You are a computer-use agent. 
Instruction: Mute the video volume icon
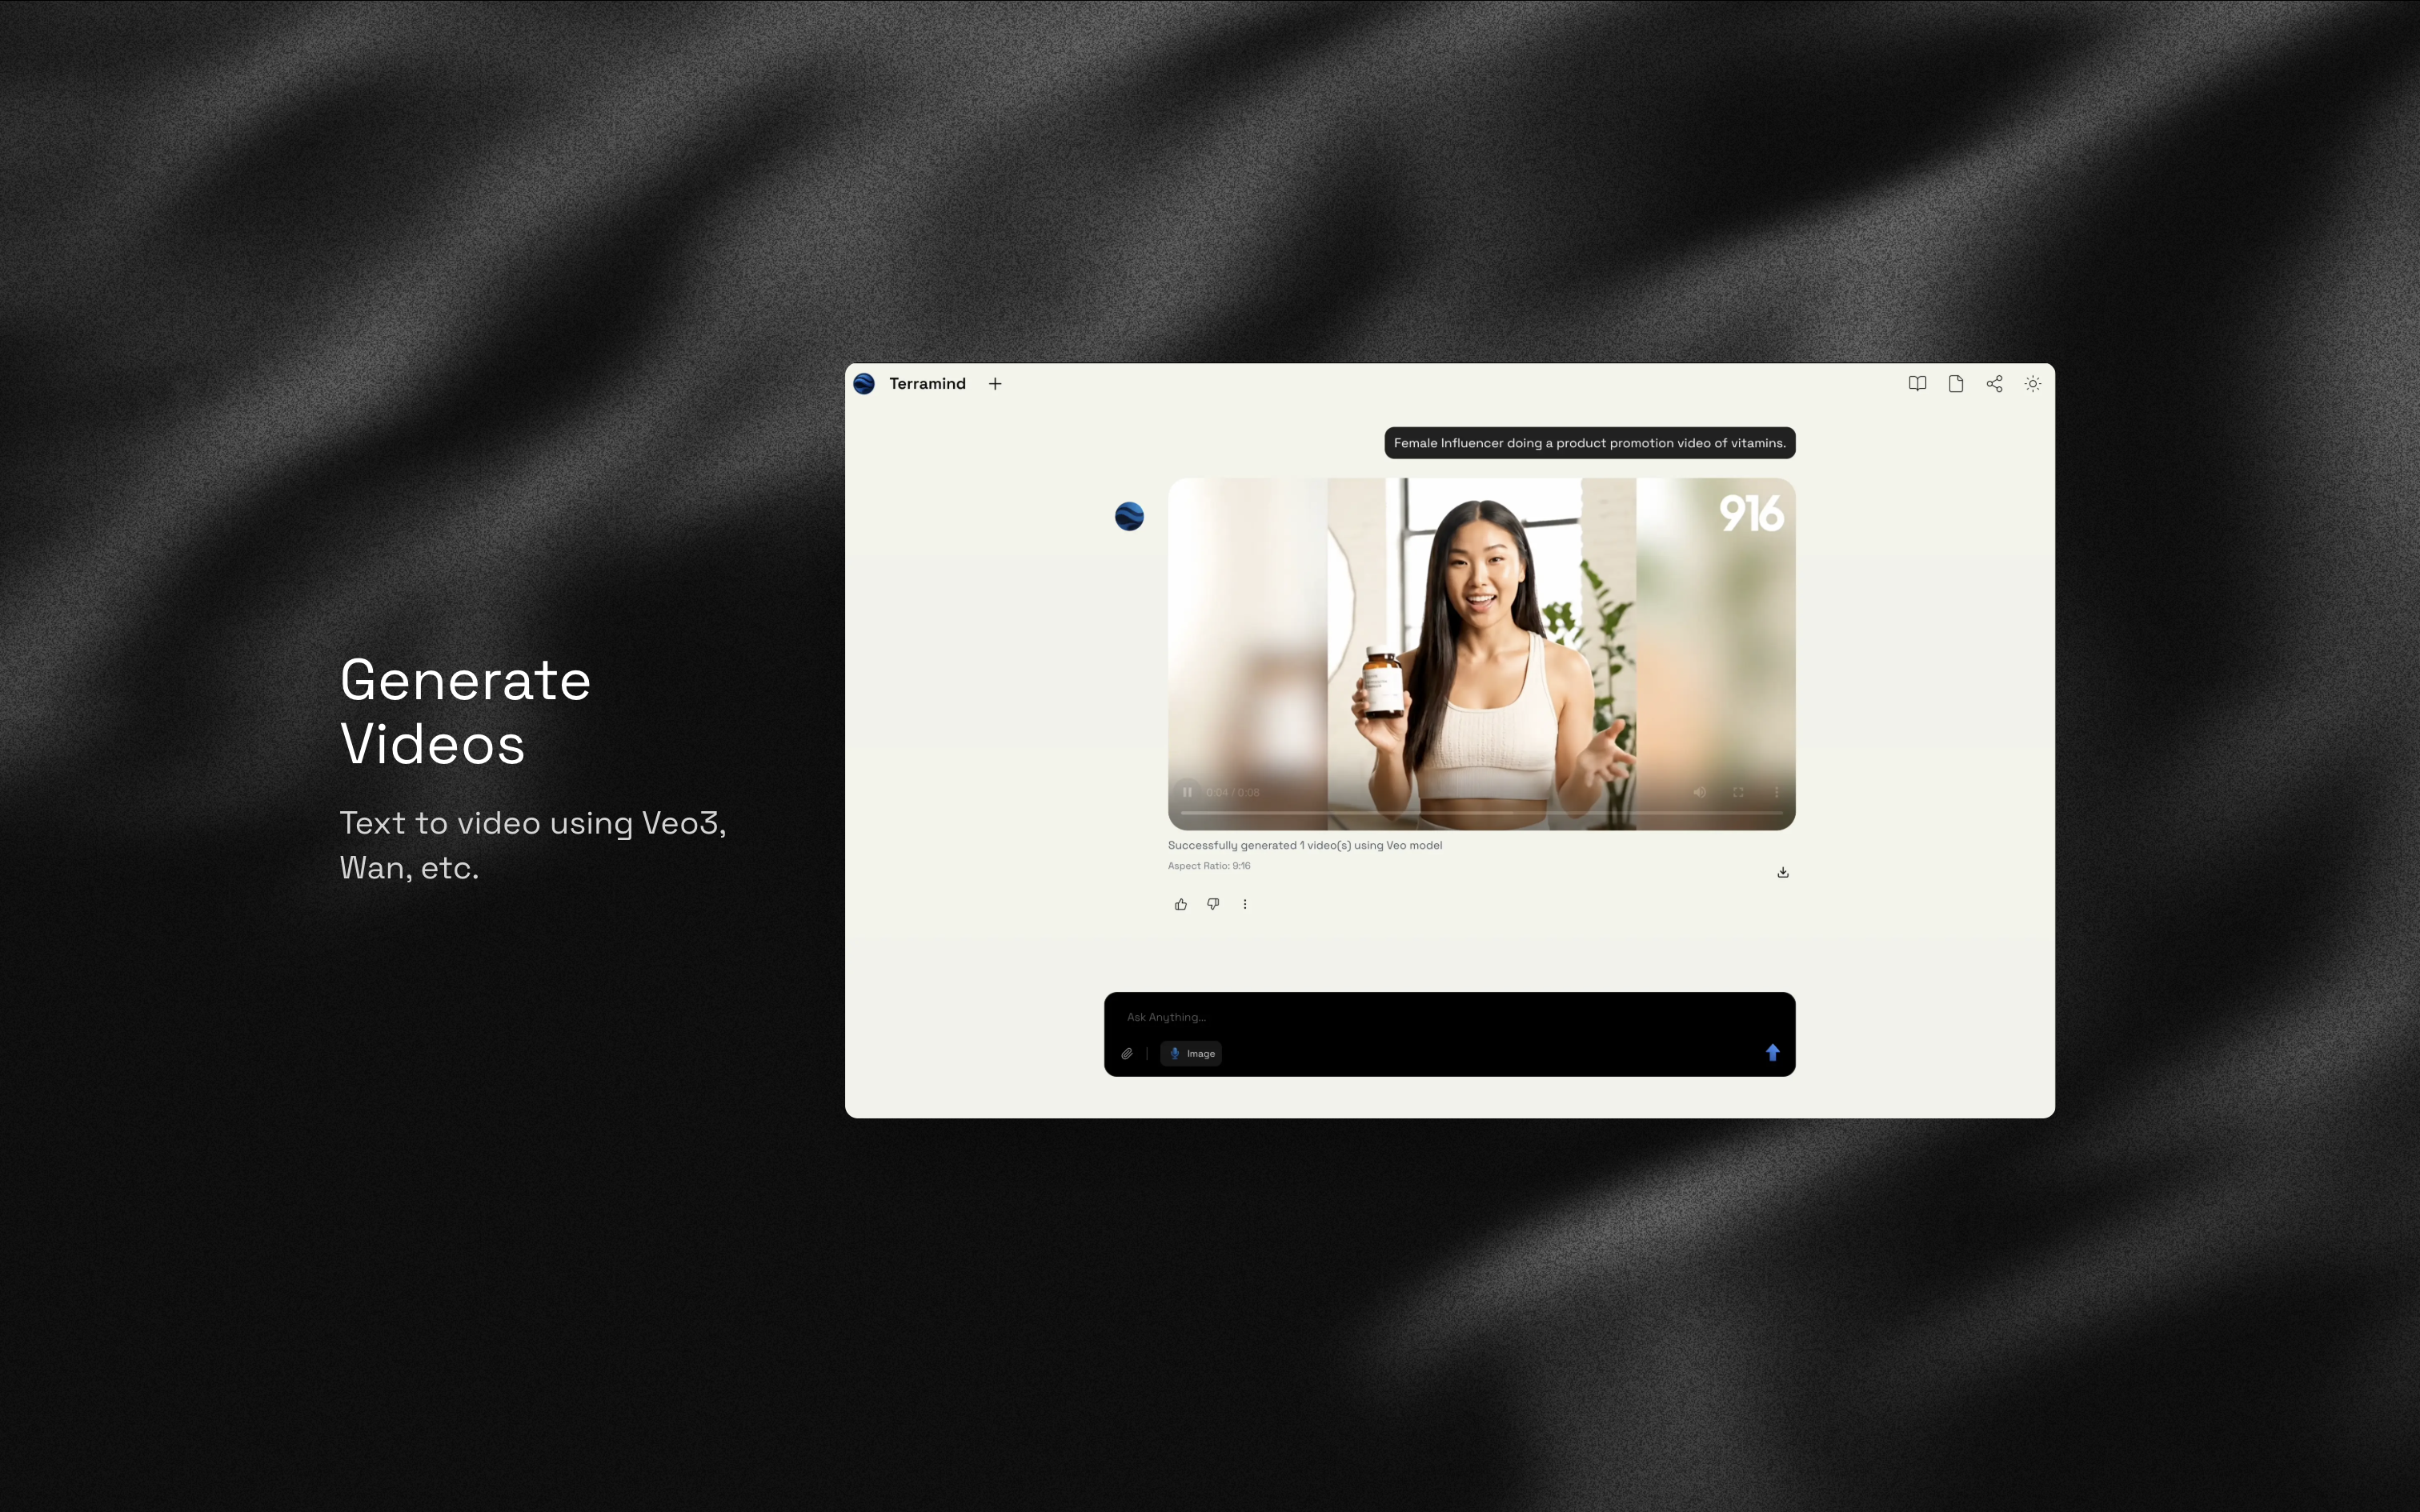click(1699, 792)
